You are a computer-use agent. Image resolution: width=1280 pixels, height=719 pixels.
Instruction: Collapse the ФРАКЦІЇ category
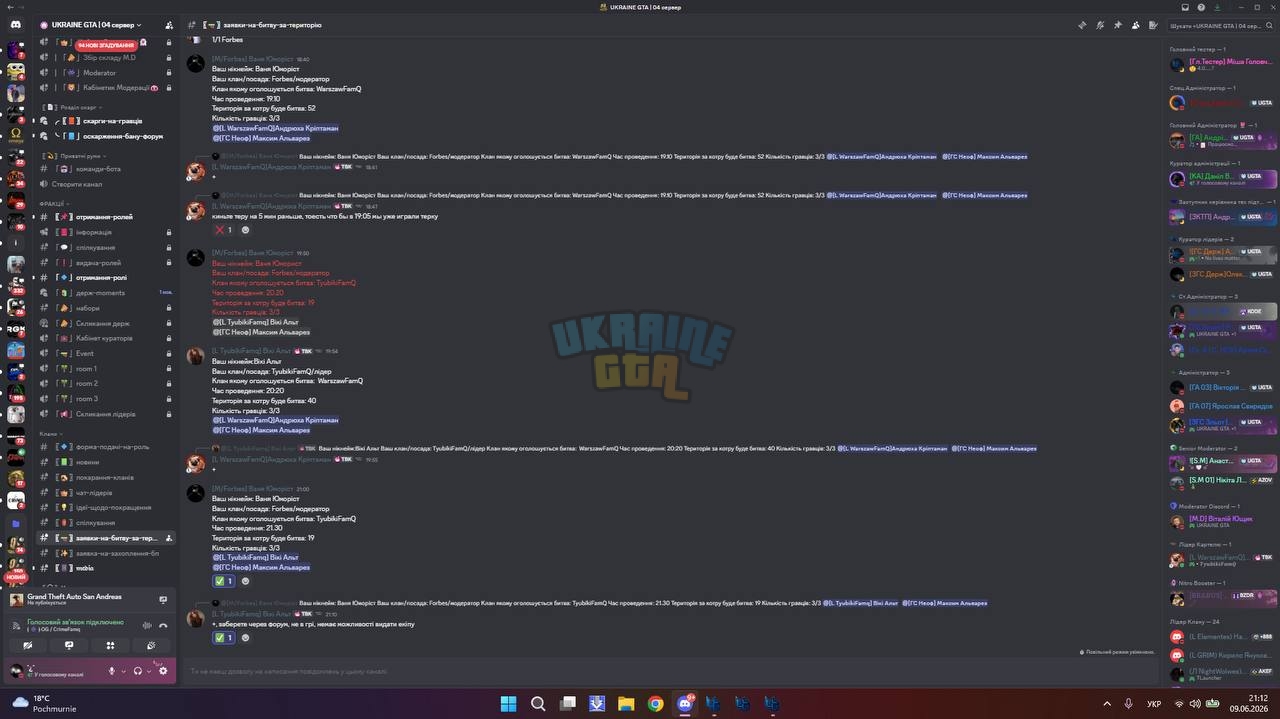click(x=53, y=202)
